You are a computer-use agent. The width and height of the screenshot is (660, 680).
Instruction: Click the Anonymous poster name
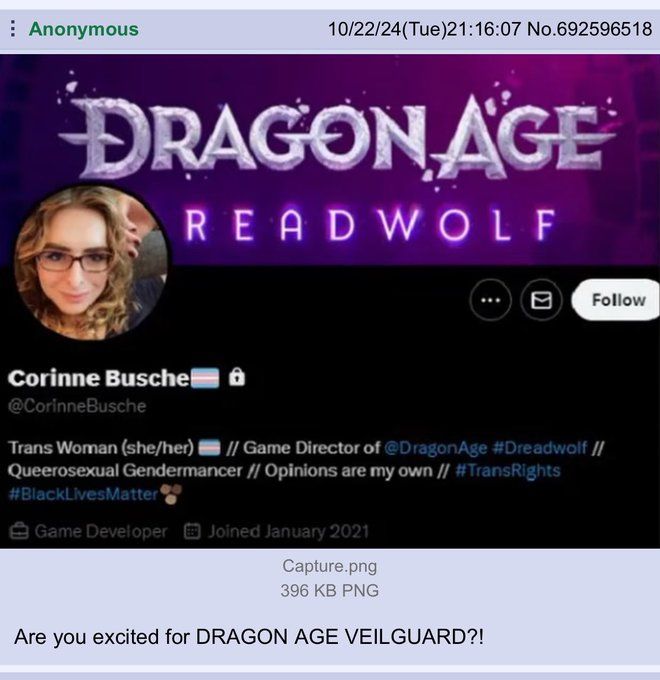(84, 29)
